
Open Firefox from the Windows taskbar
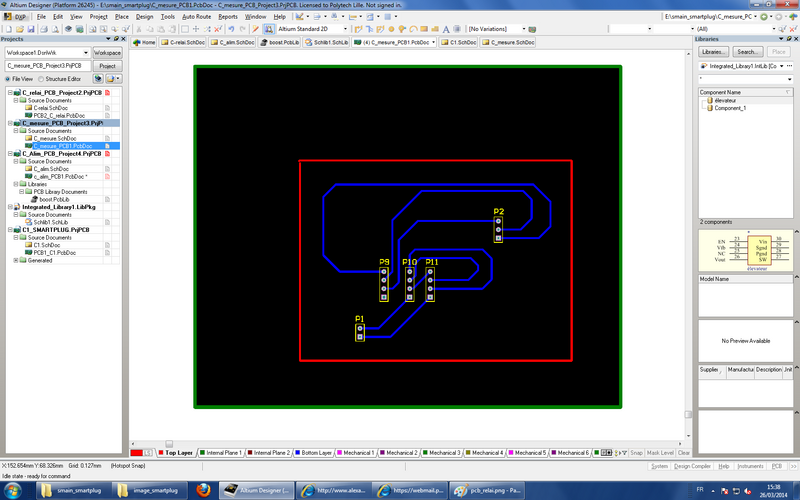(204, 490)
